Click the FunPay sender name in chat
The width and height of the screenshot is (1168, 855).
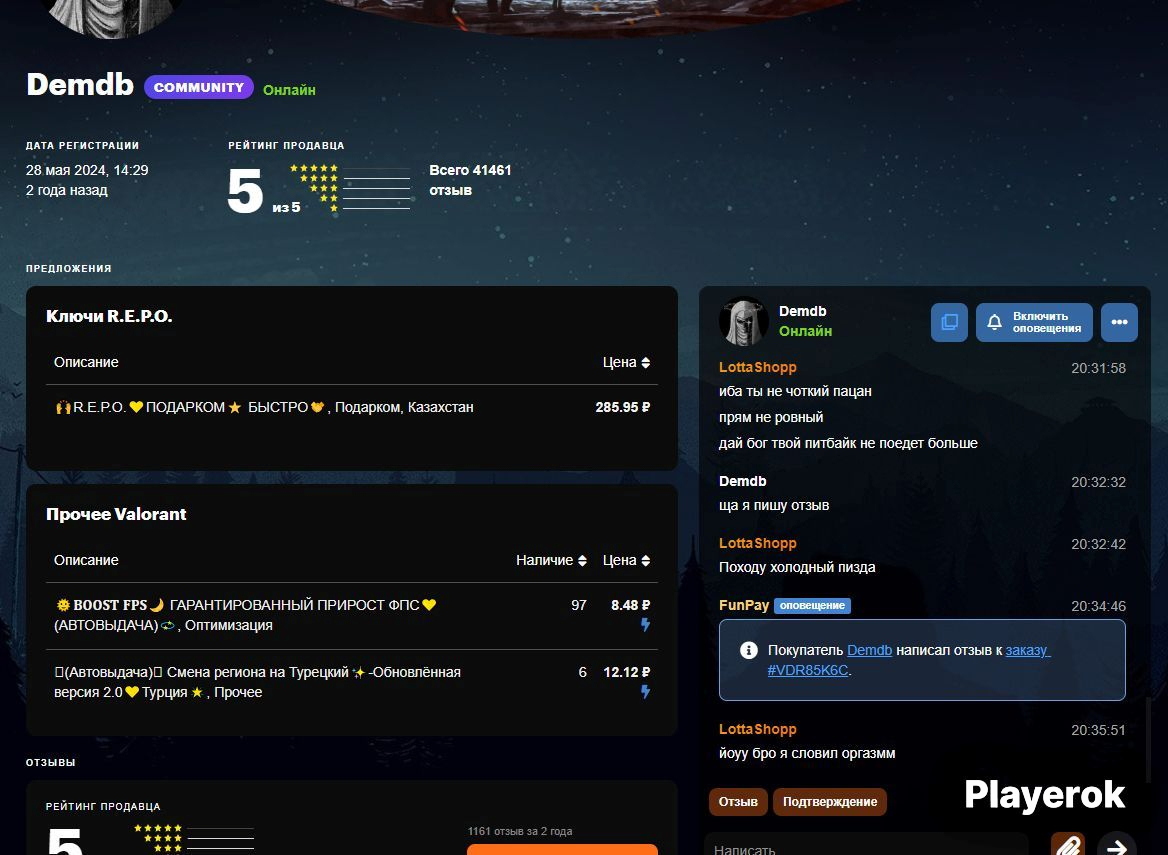point(743,606)
